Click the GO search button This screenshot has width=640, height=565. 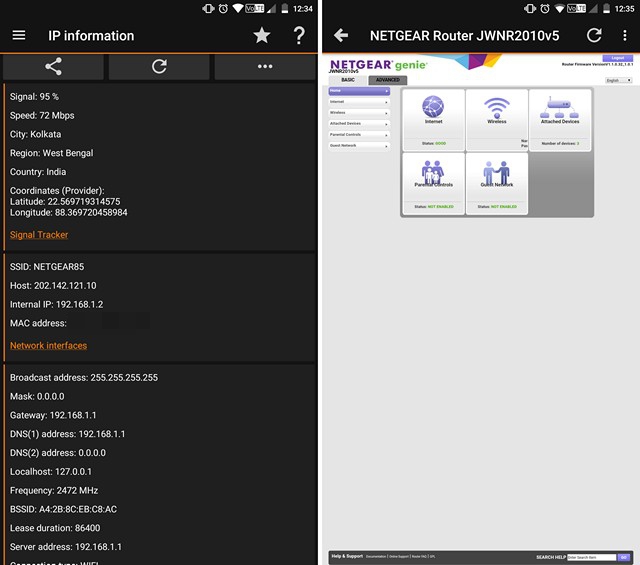tap(624, 557)
